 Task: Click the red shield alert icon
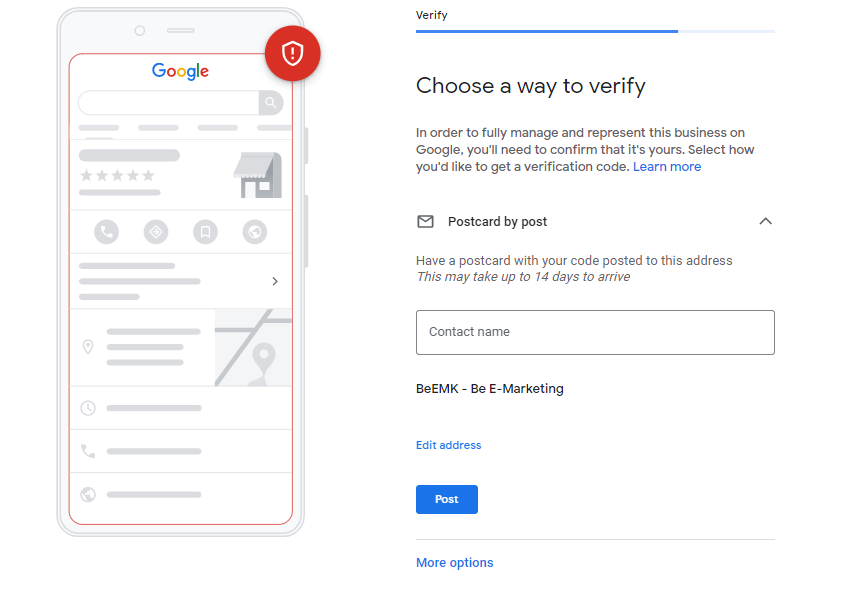pyautogui.click(x=292, y=54)
